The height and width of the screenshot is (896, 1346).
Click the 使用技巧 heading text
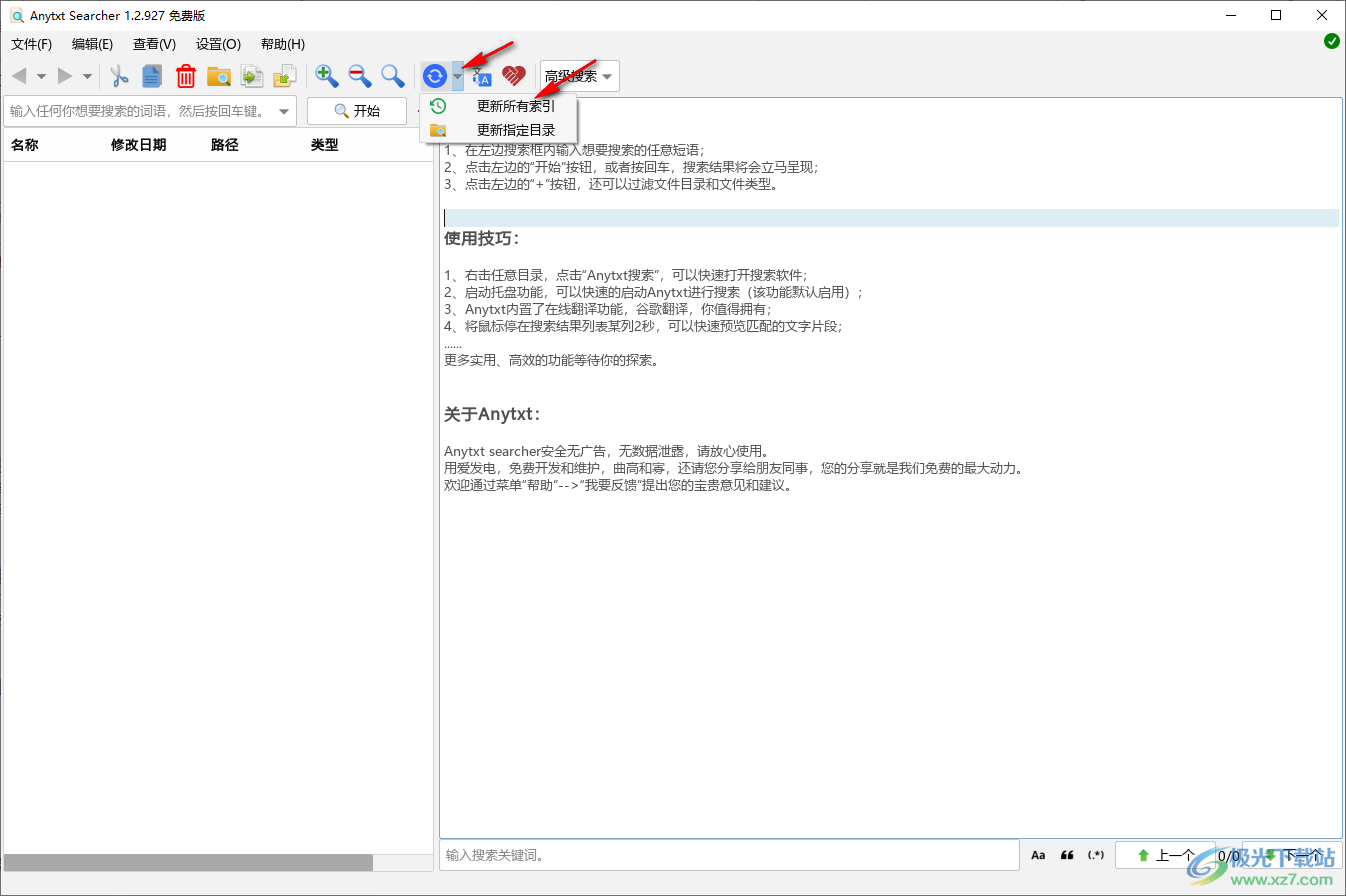[481, 239]
